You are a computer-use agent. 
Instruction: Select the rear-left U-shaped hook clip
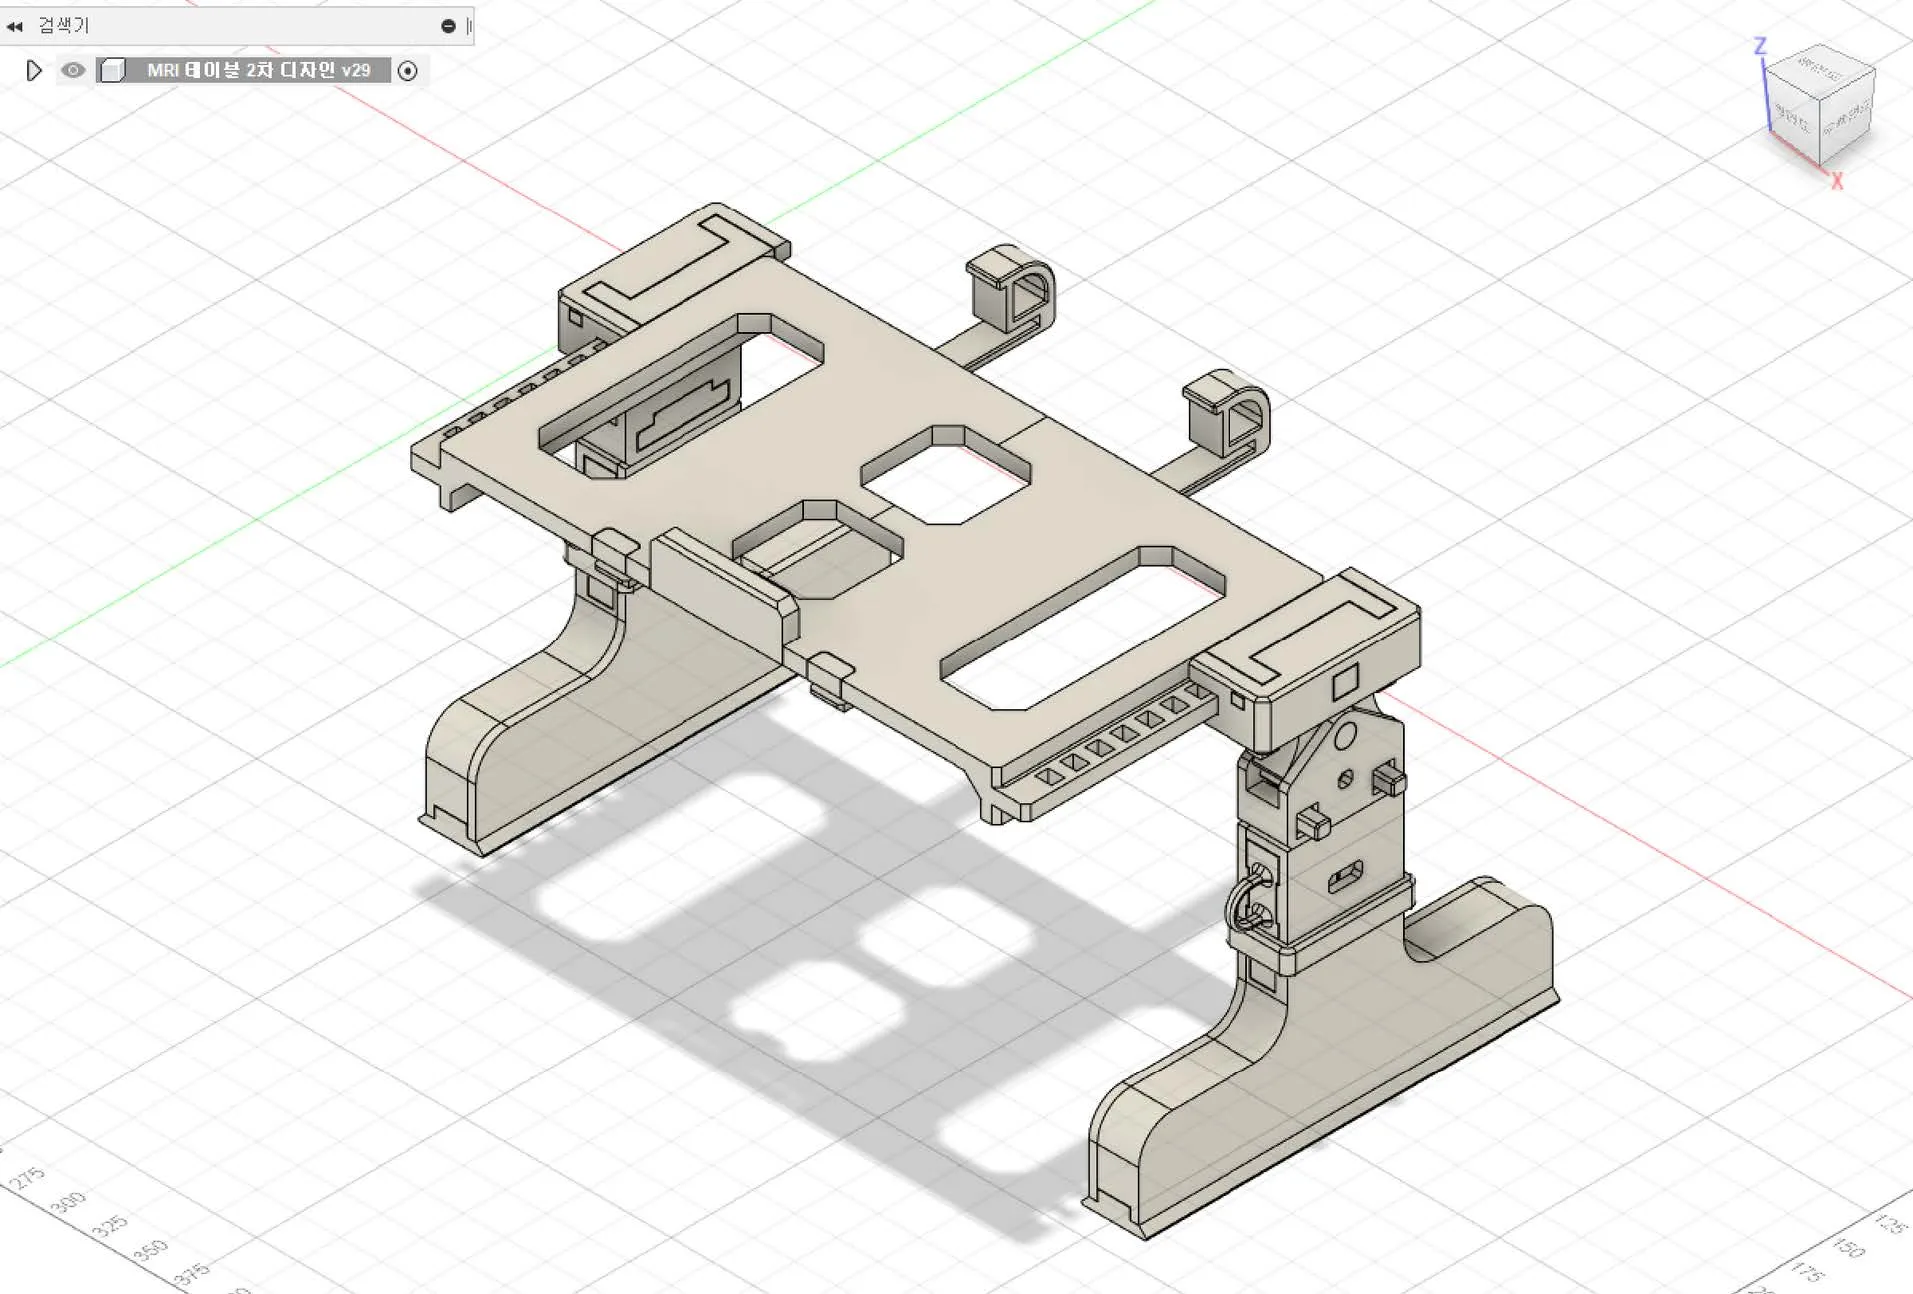[1012, 290]
